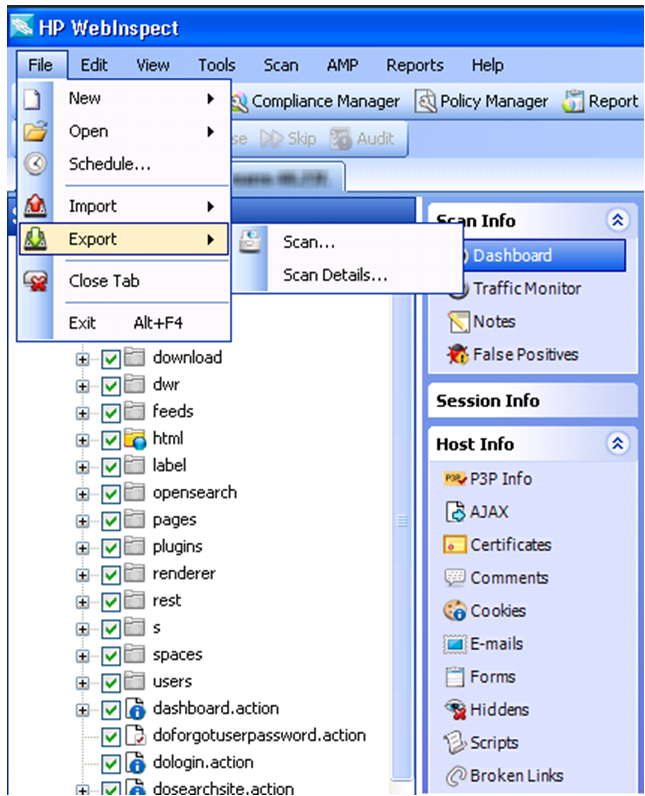Click the Scripts scroll icon
Image resolution: width=645 pixels, height=796 pixels.
tap(455, 743)
